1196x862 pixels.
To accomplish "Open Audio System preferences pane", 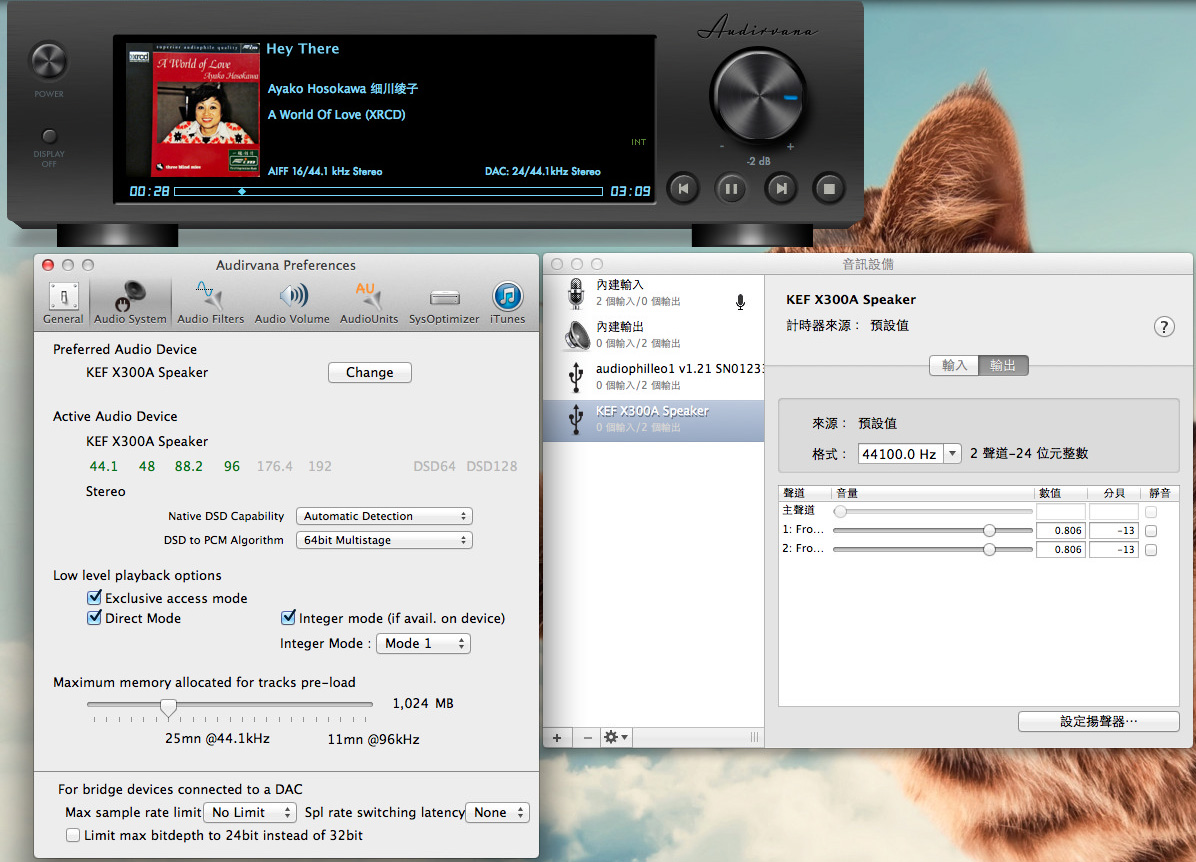I will 130,303.
